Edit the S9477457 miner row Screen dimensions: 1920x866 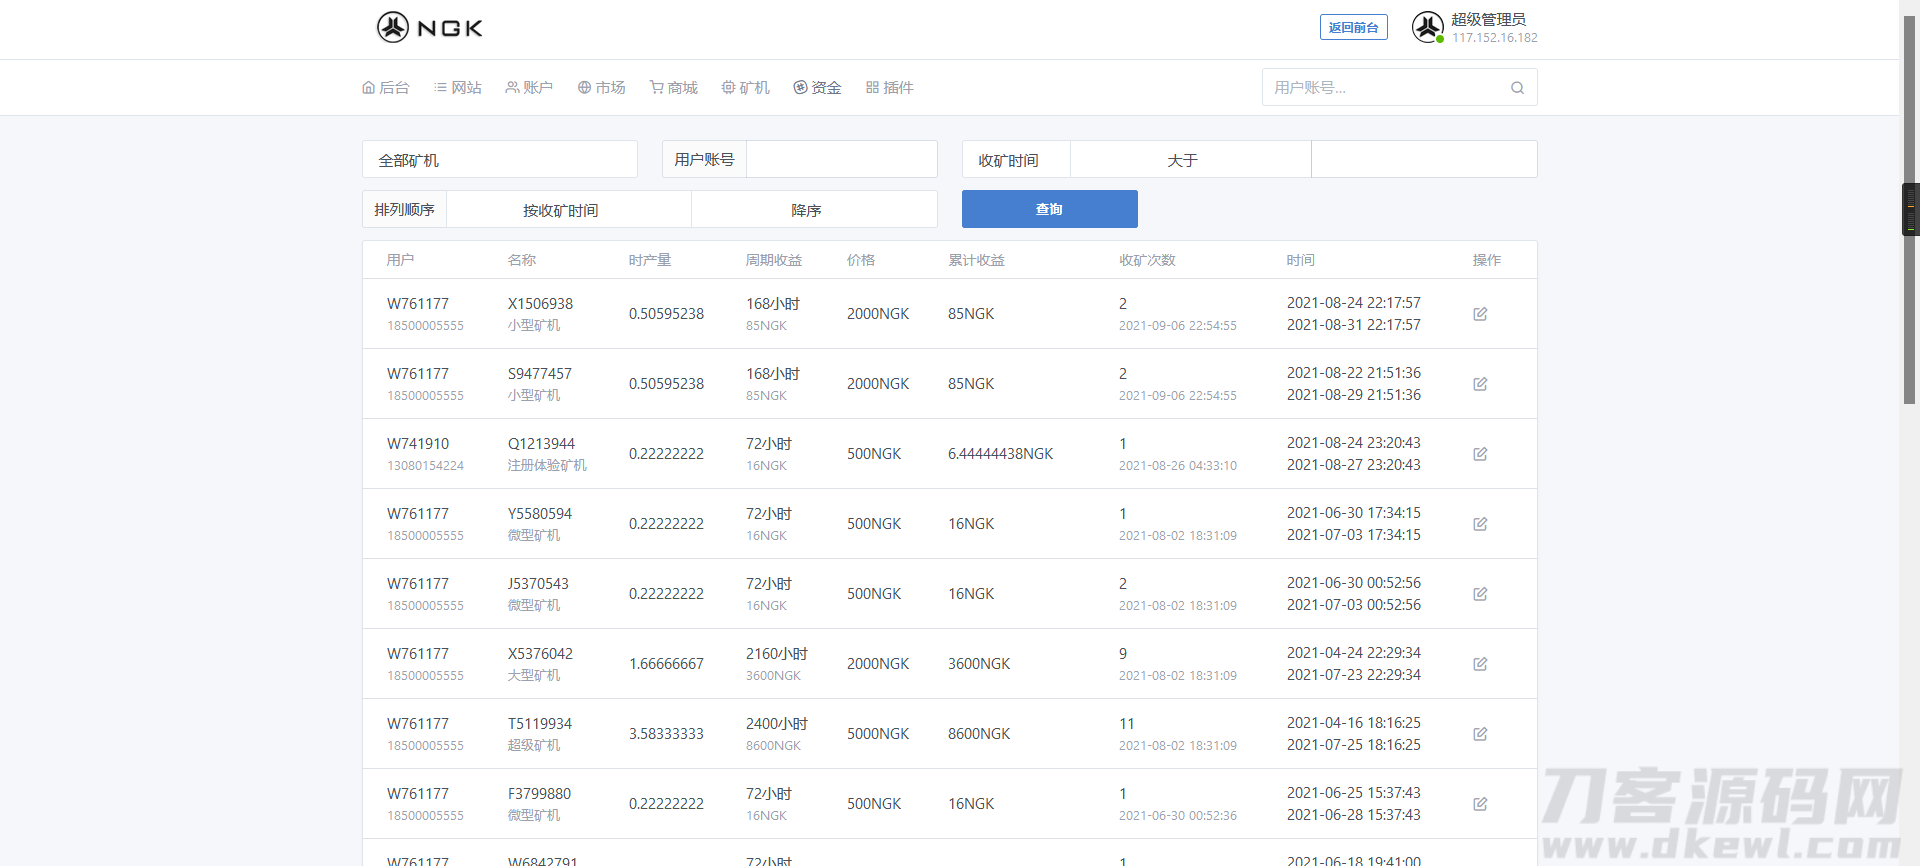pos(1480,384)
